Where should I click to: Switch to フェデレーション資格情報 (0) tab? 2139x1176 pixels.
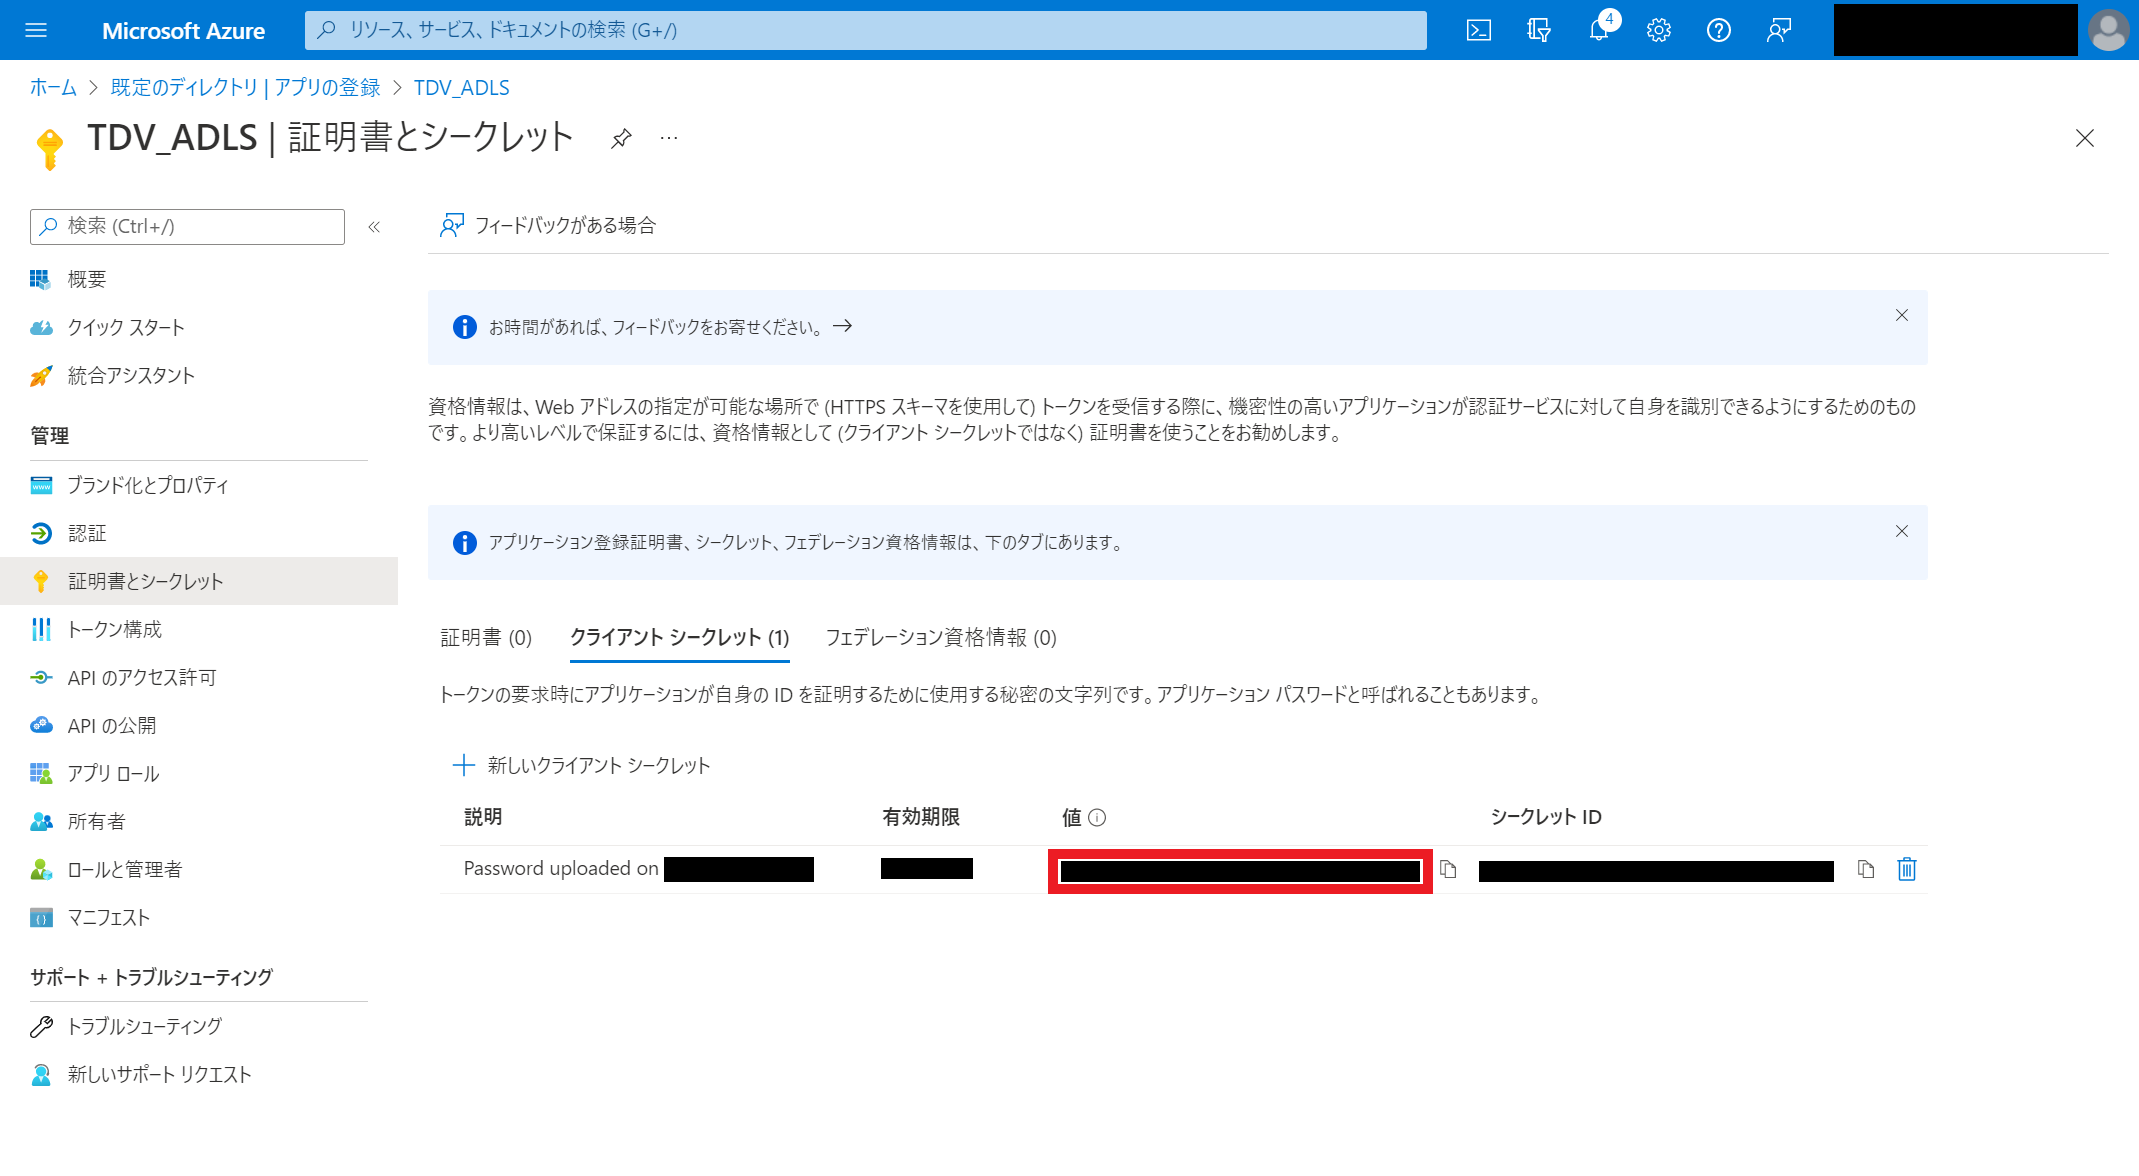[941, 637]
